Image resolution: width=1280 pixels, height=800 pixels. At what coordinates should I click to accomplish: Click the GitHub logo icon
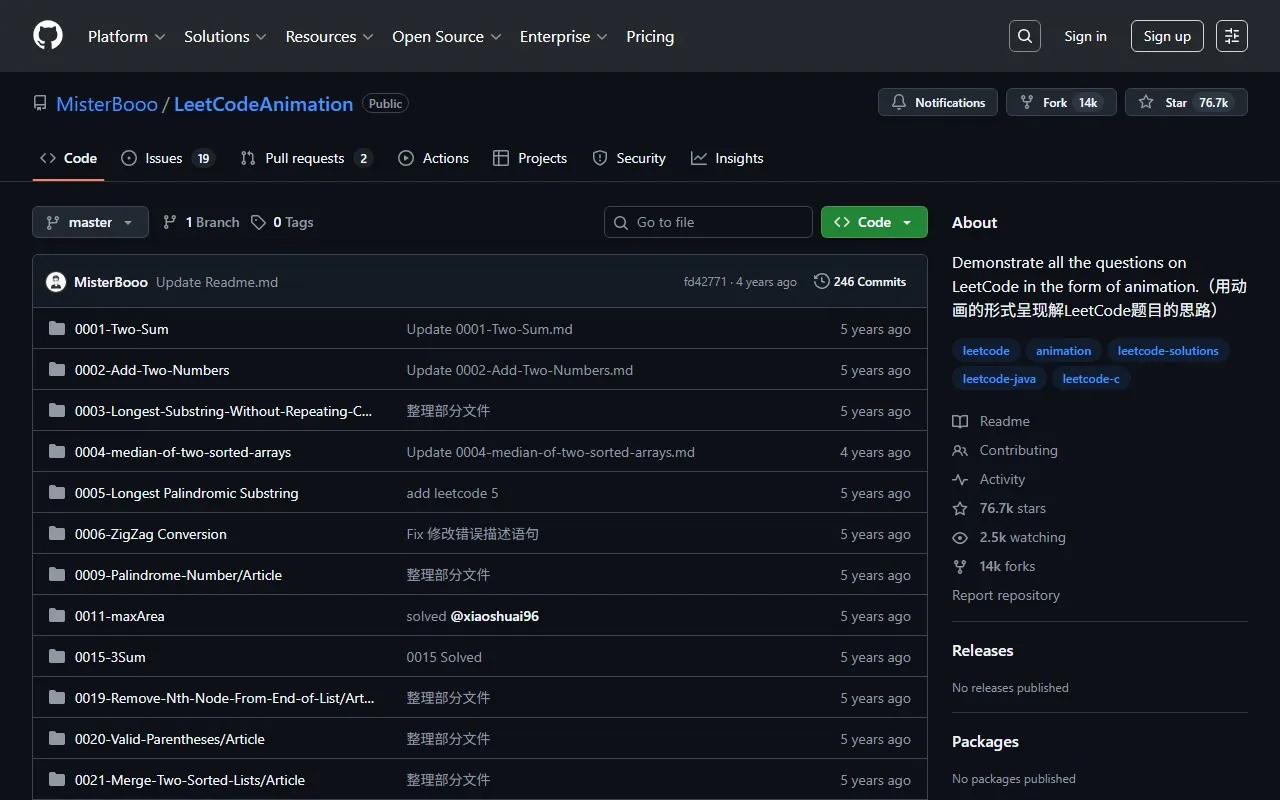point(48,36)
